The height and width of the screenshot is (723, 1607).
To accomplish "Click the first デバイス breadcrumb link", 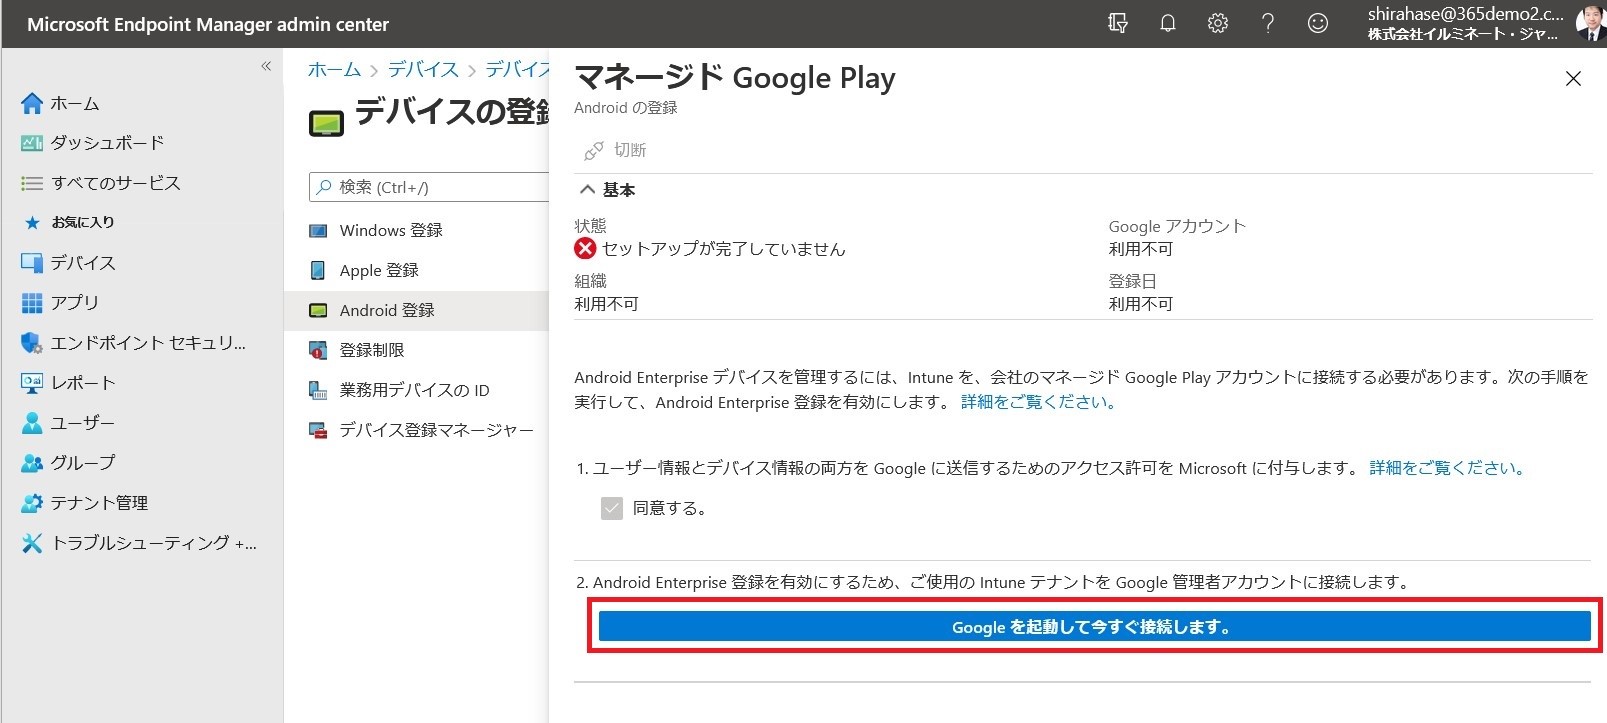I will 423,70.
